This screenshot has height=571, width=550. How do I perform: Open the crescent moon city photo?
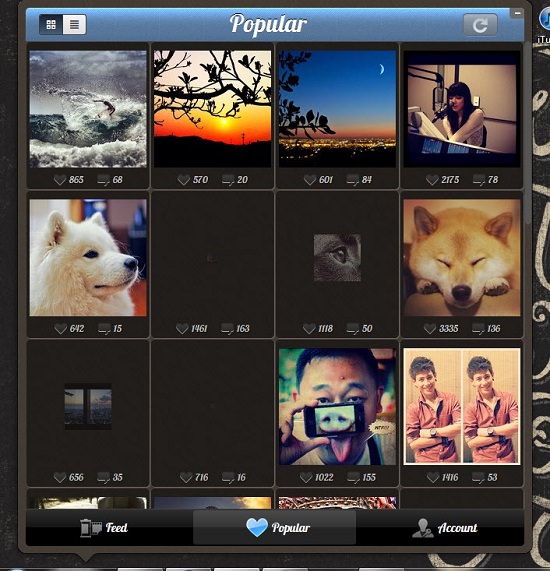pyautogui.click(x=337, y=109)
